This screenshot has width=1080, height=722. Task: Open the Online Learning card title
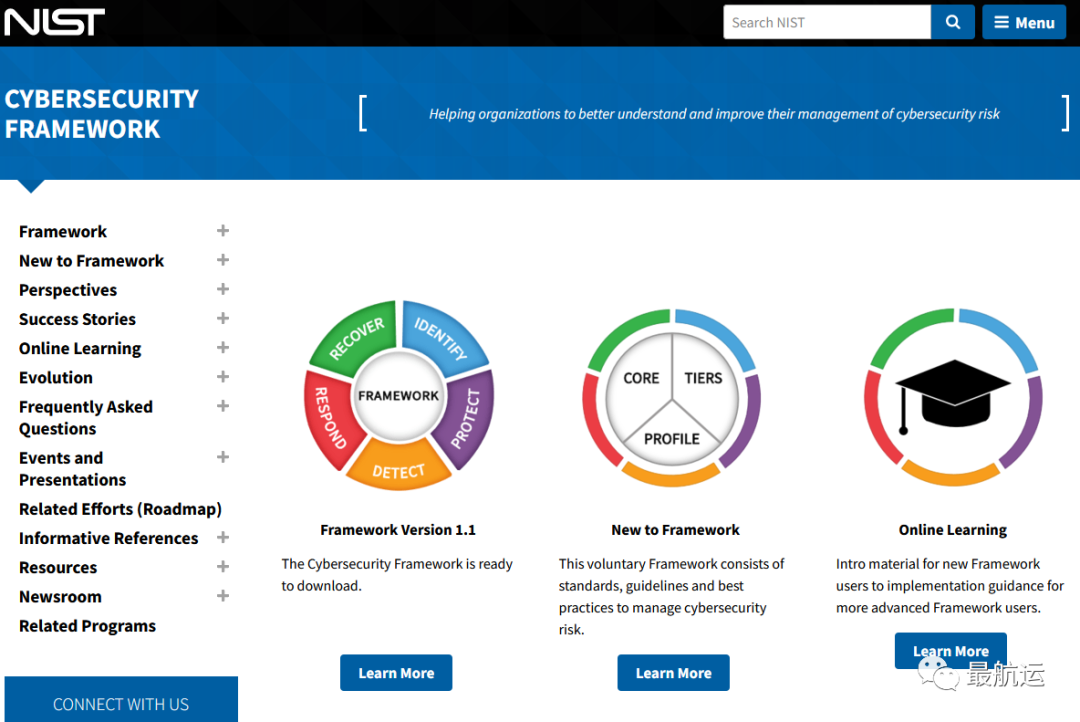[953, 530]
